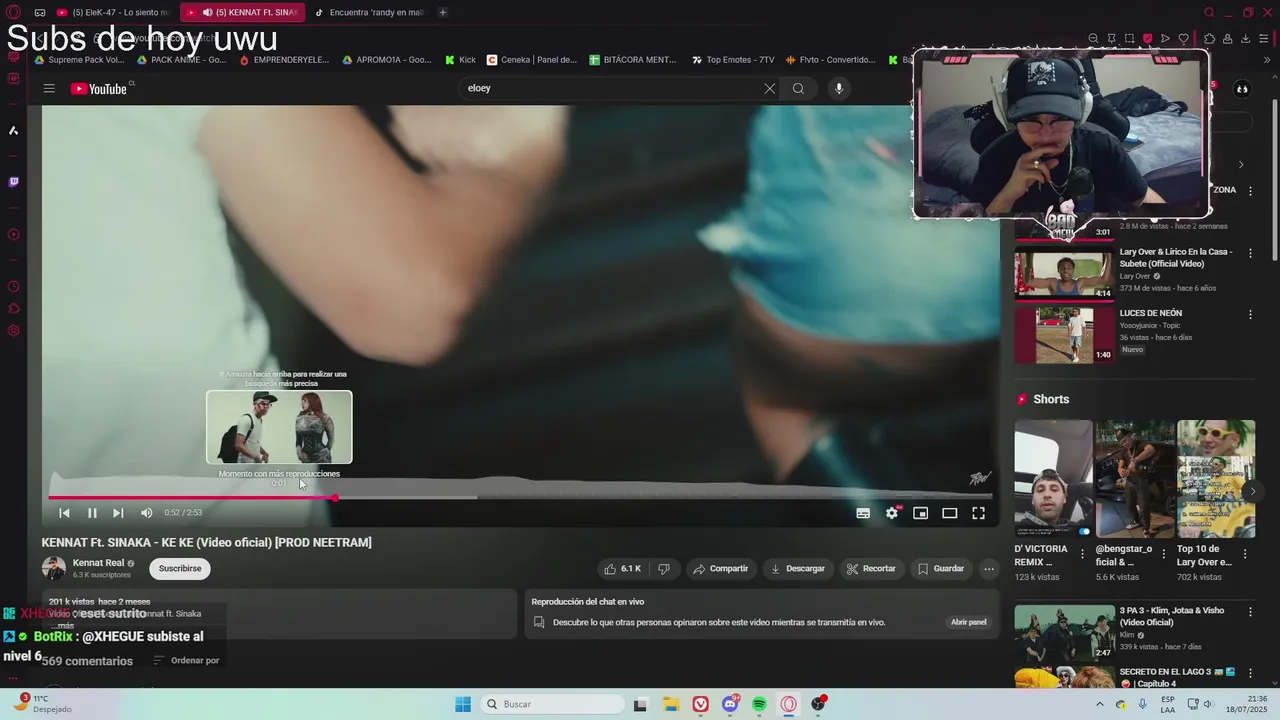The image size is (1280, 720).
Task: Open 3 PA 3 Klim video title
Action: click(1172, 616)
